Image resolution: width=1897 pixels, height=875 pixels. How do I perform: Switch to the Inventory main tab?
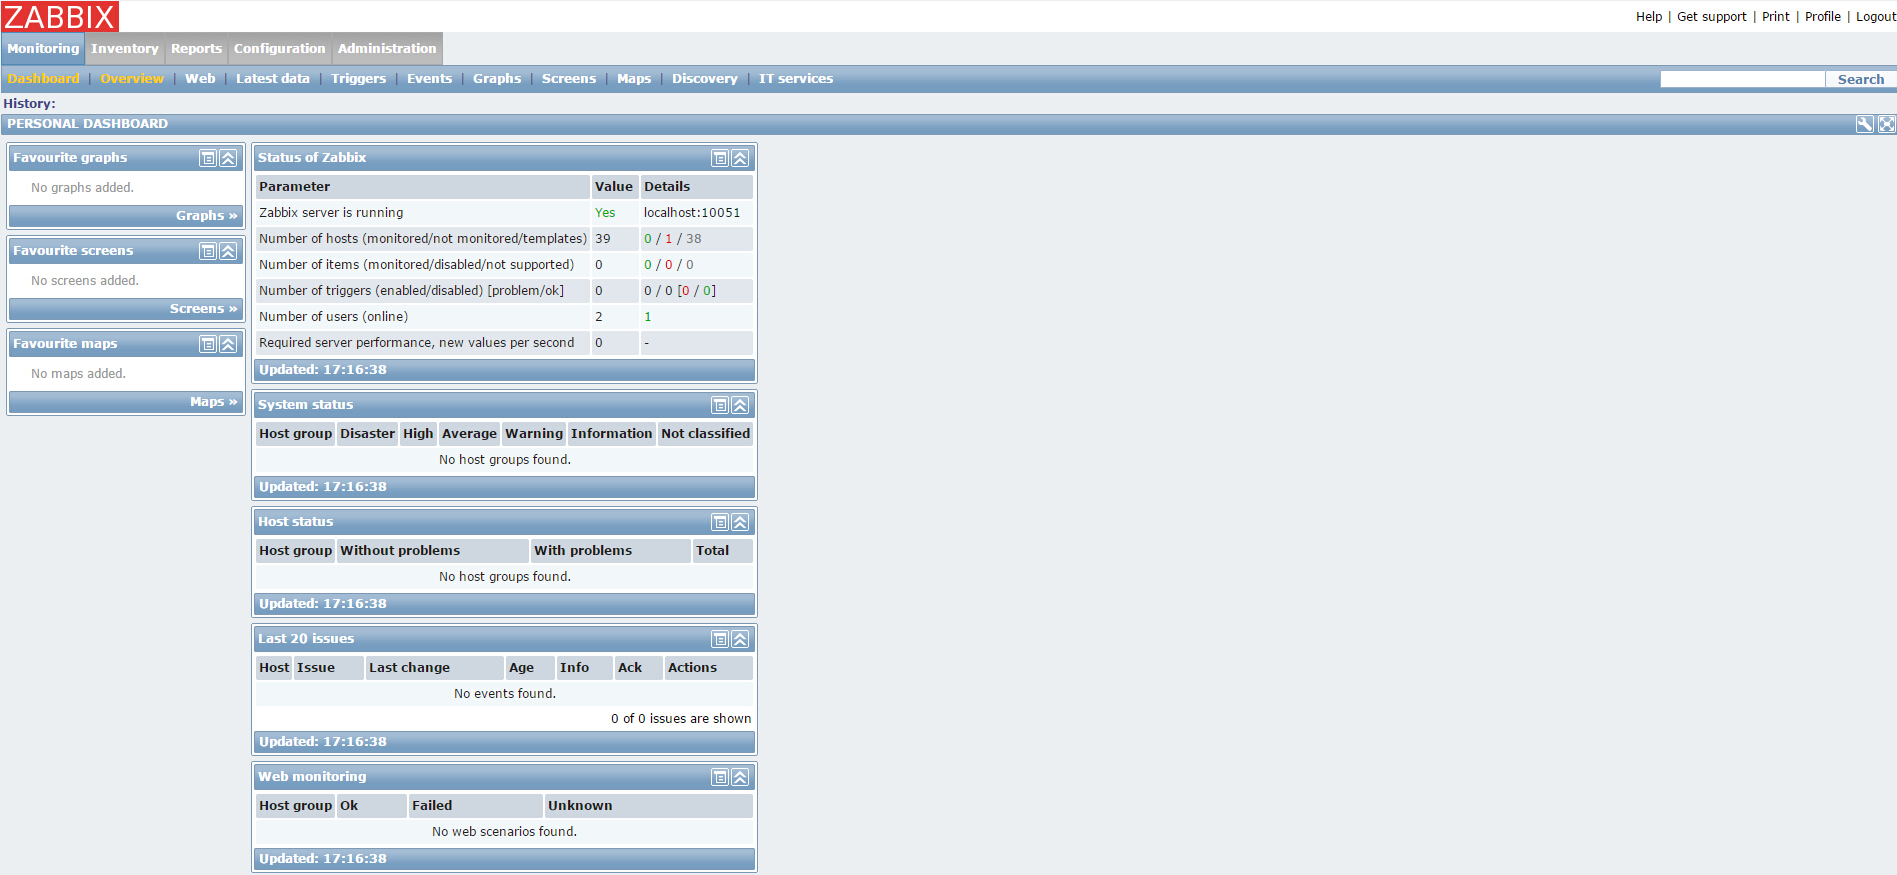click(x=125, y=49)
